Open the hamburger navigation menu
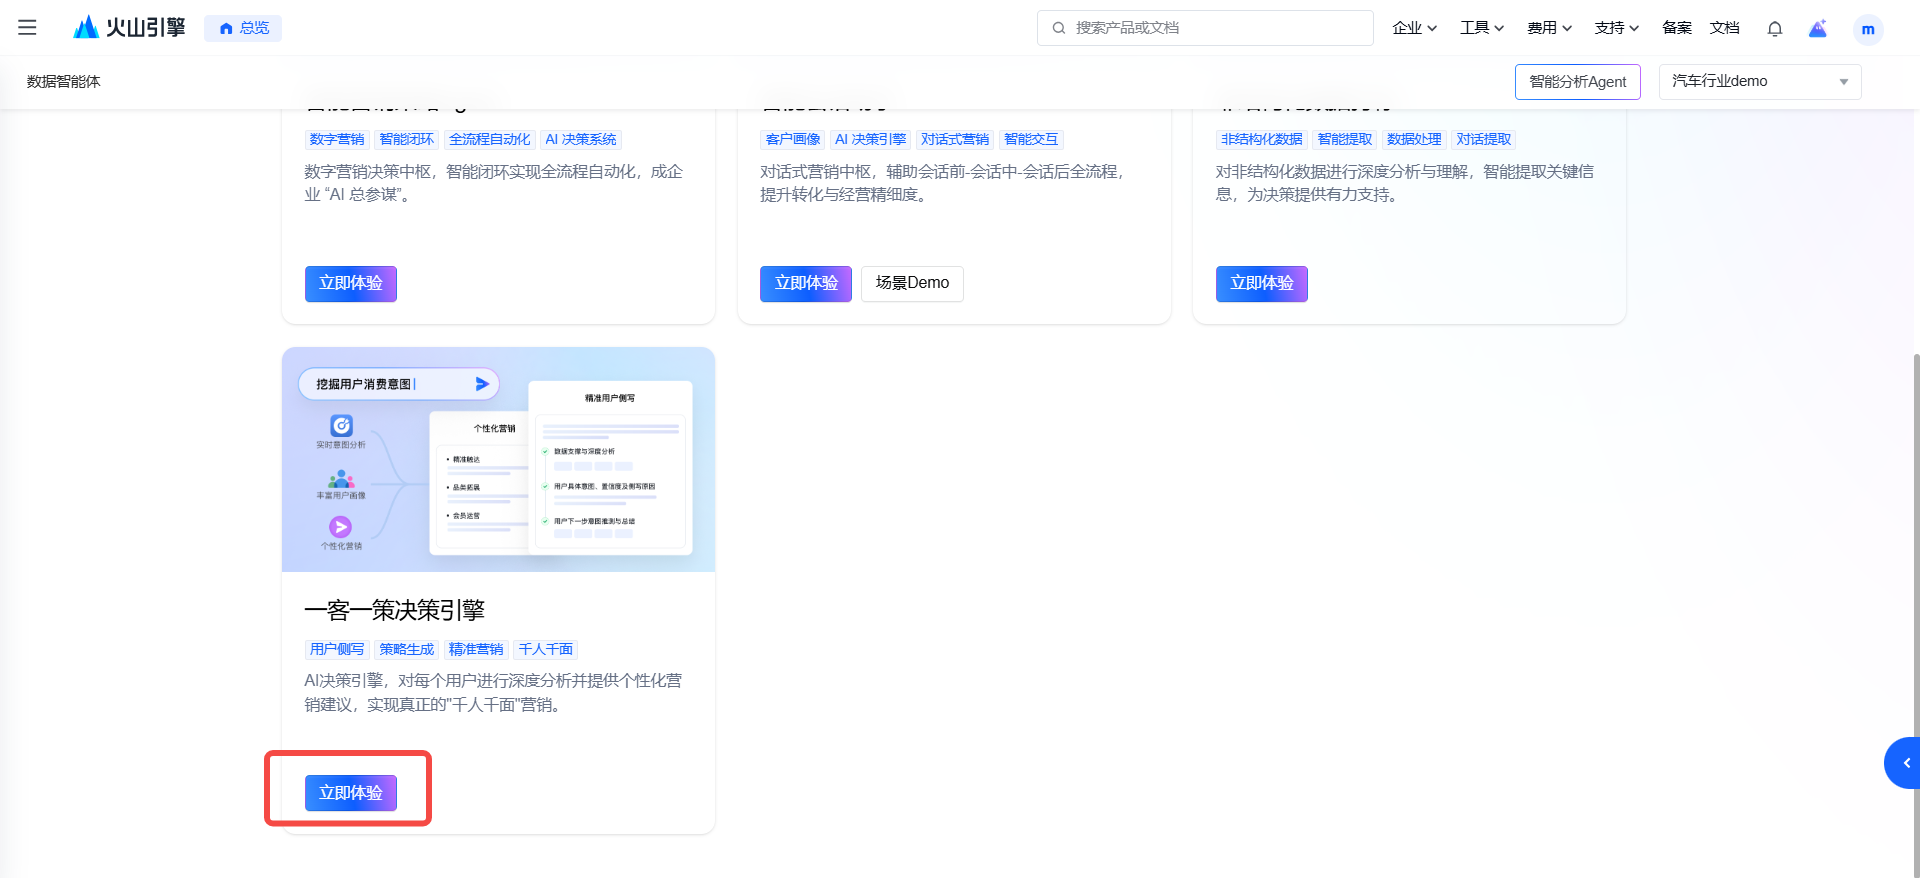Image resolution: width=1920 pixels, height=878 pixels. tap(27, 28)
